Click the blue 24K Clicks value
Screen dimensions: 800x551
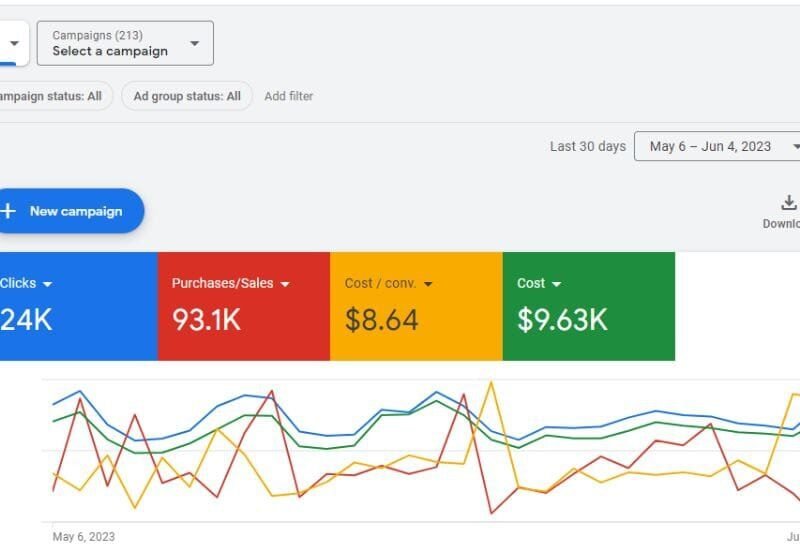[26, 320]
